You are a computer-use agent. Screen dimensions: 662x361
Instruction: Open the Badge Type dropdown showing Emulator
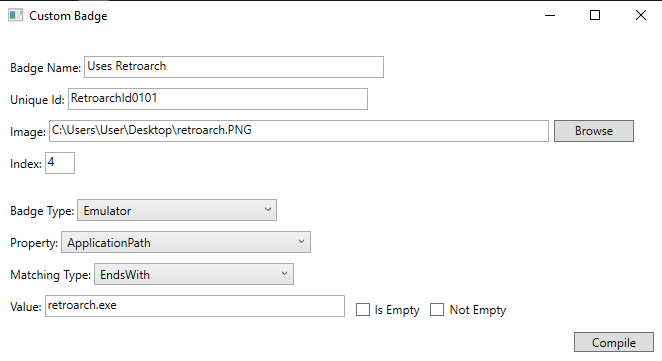click(177, 210)
